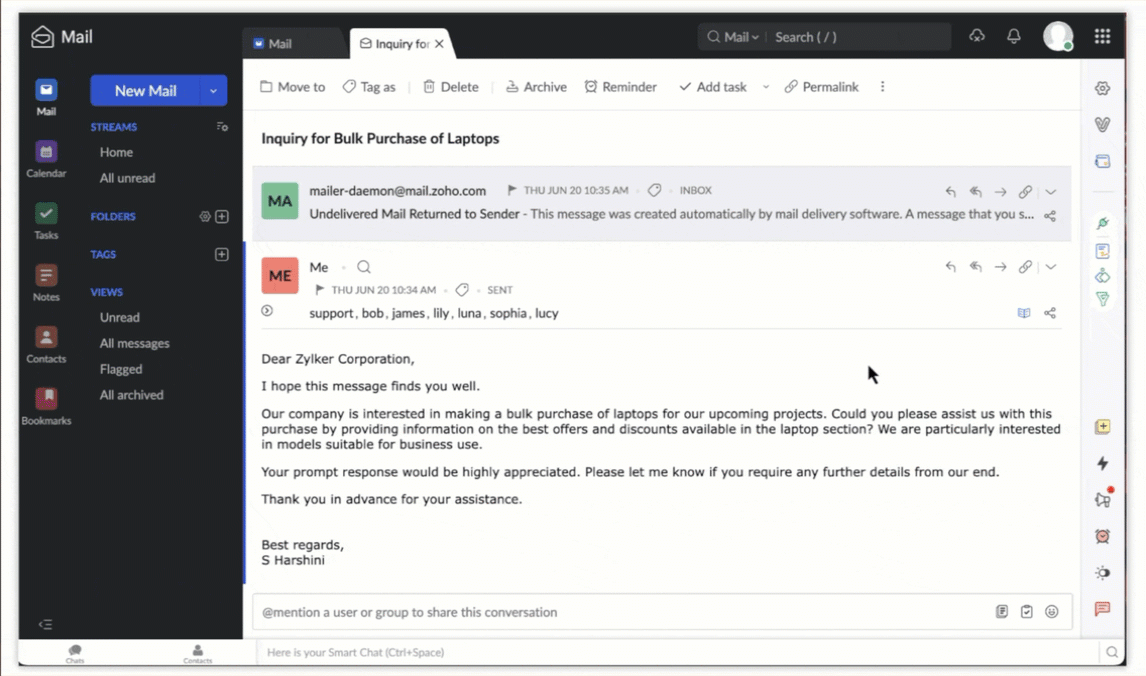Open the apps grid launcher icon
Image resolution: width=1146 pixels, height=676 pixels.
tap(1102, 37)
